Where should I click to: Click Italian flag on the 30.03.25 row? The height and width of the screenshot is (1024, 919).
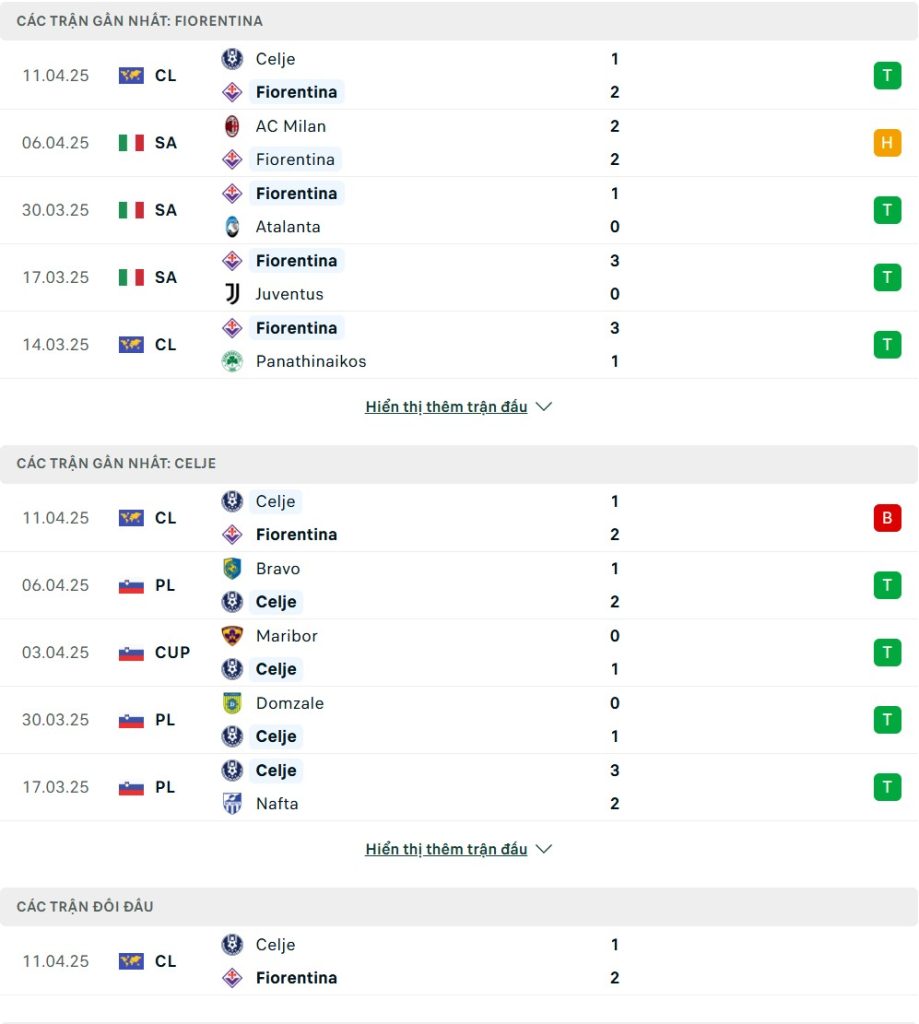point(131,210)
